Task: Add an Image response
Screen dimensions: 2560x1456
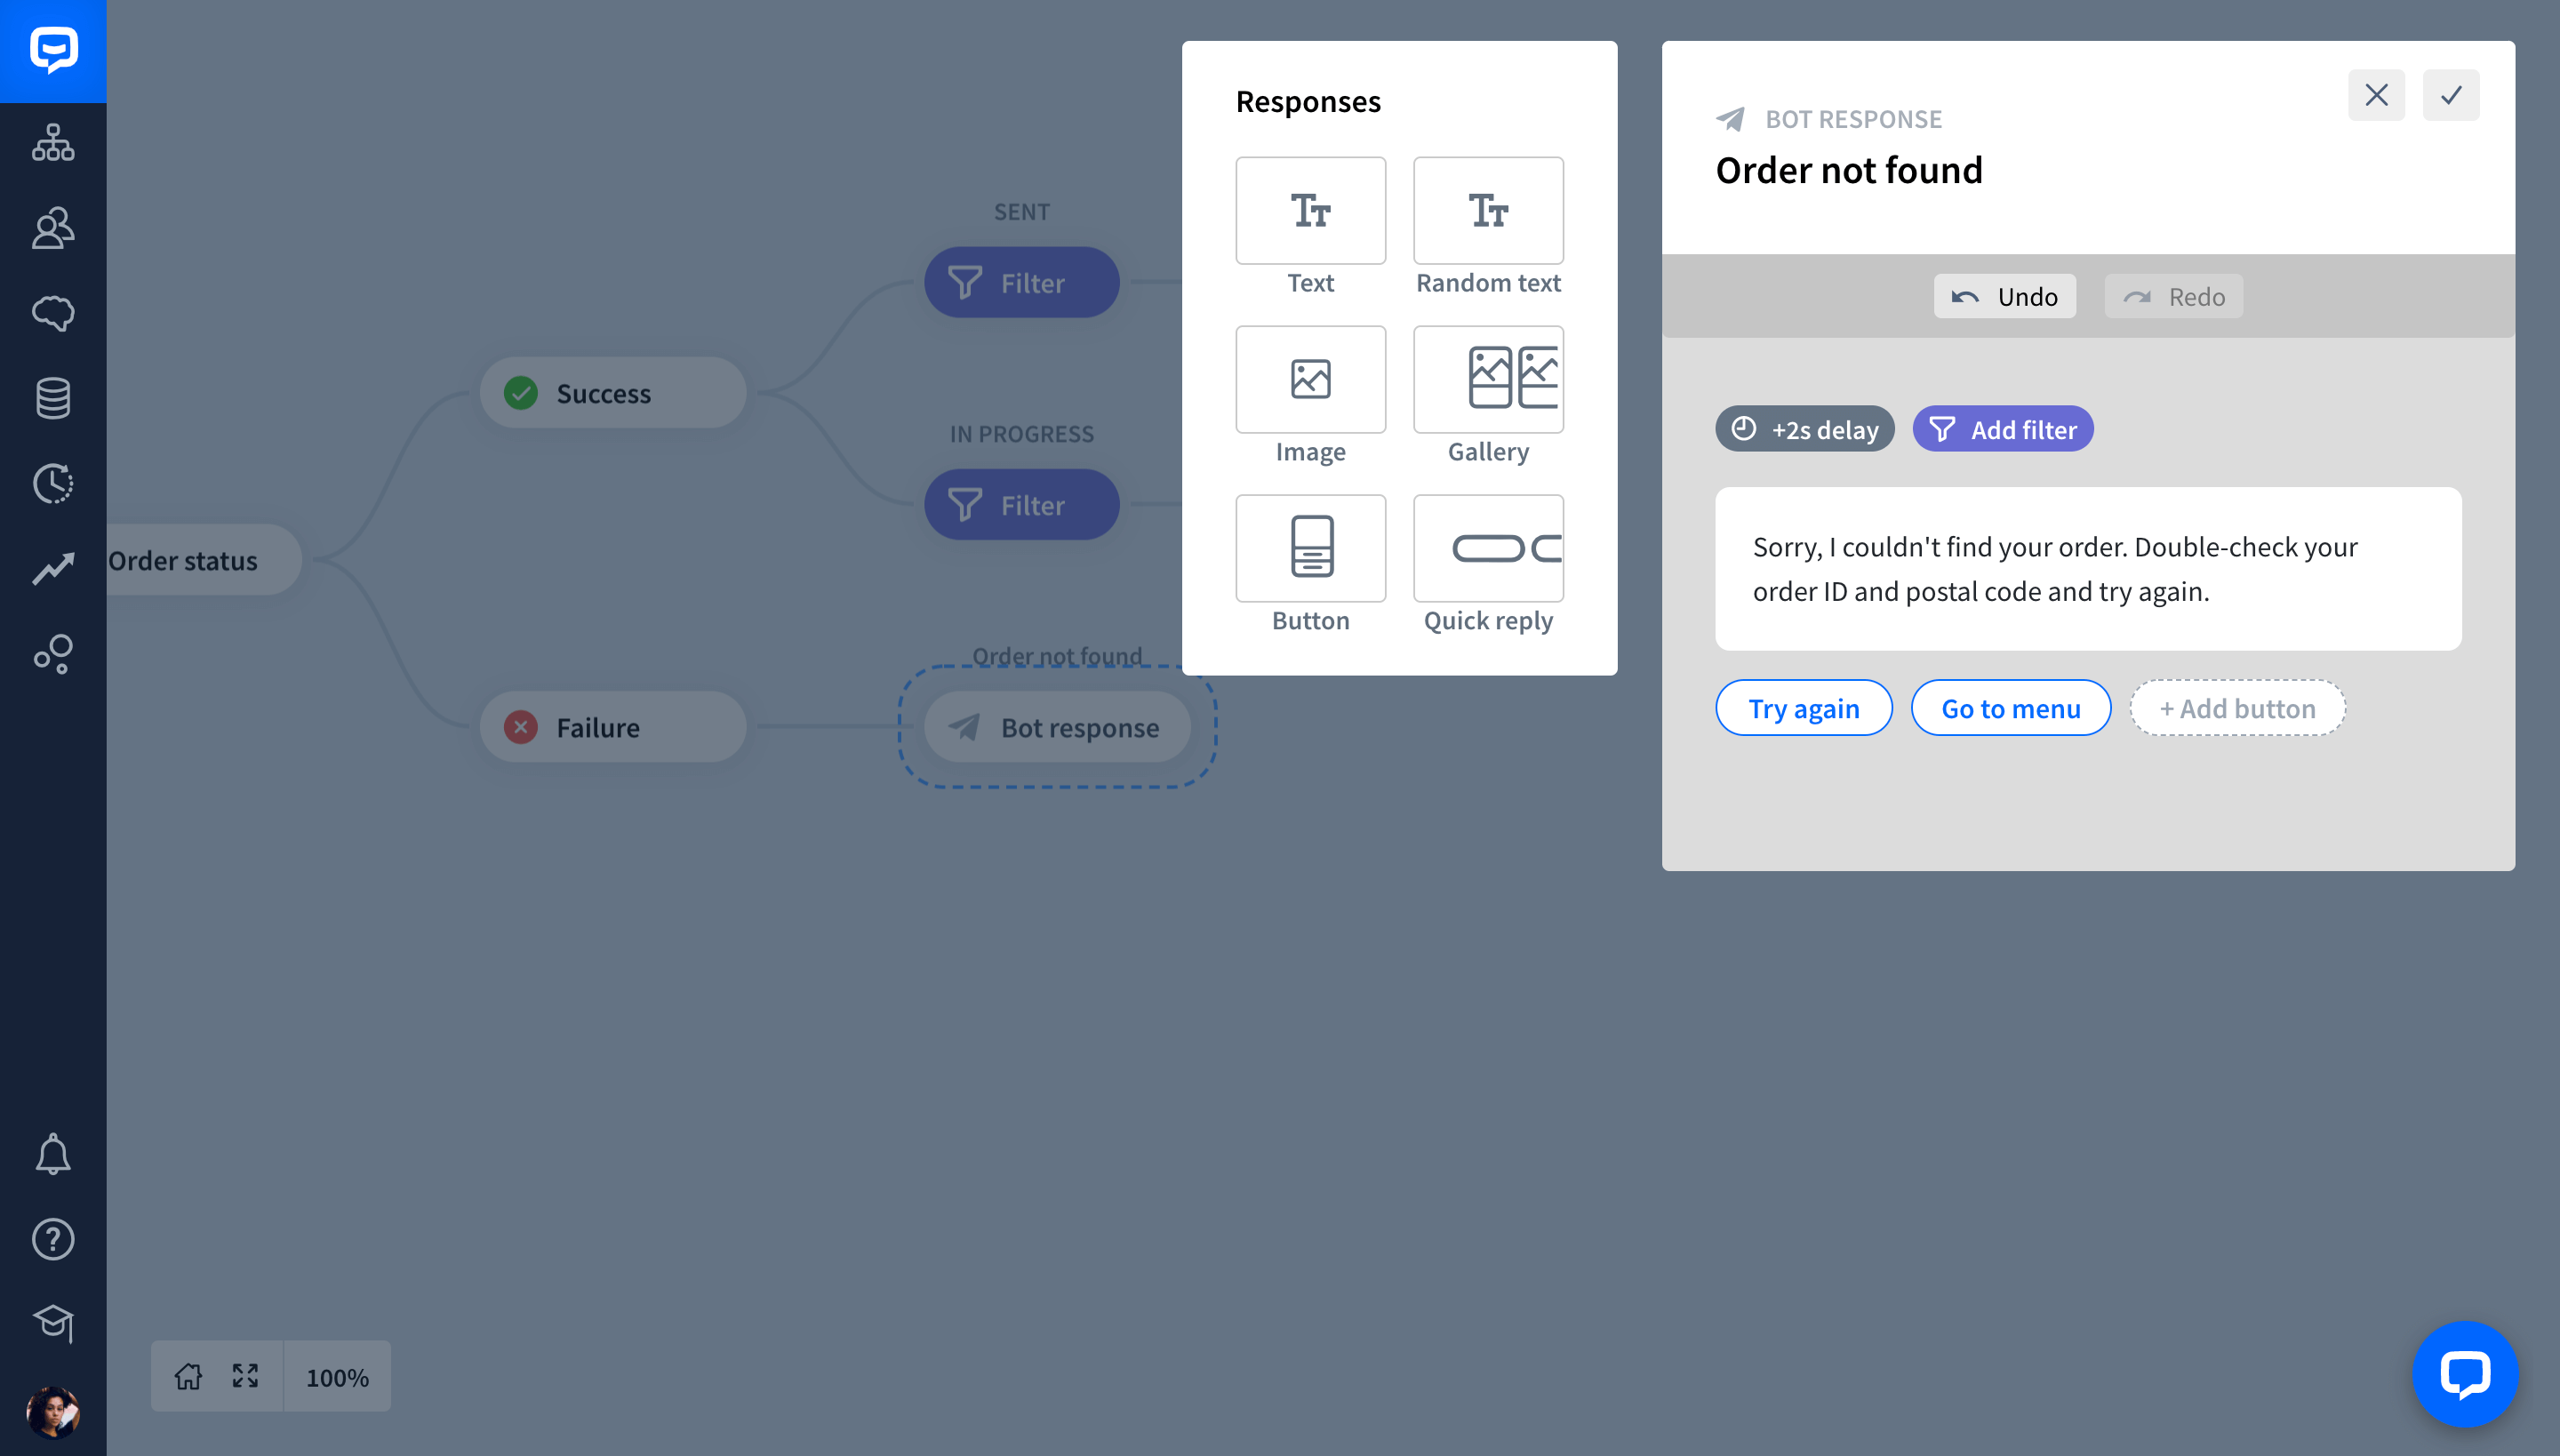Action: point(1310,379)
